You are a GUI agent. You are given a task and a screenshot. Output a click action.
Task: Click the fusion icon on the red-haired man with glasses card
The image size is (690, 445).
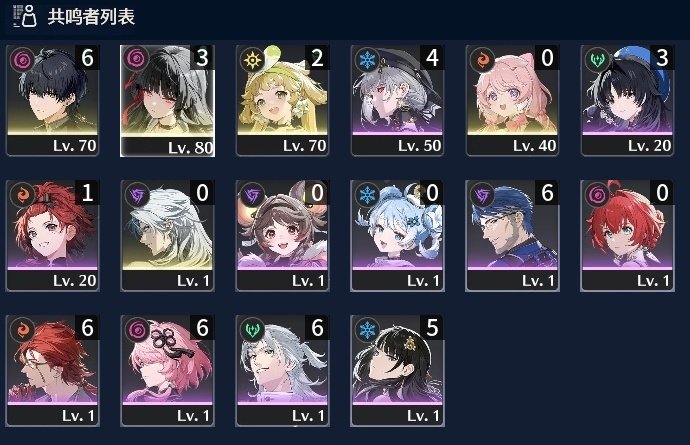22,329
